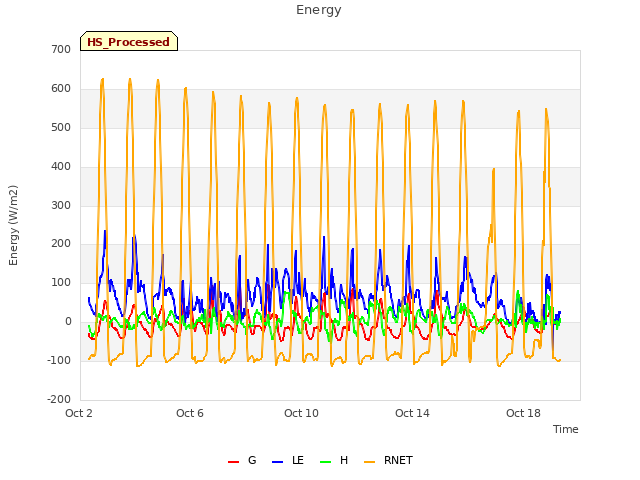Click the Oct 2 x-axis tick label
The image size is (640, 480).
pos(79,413)
